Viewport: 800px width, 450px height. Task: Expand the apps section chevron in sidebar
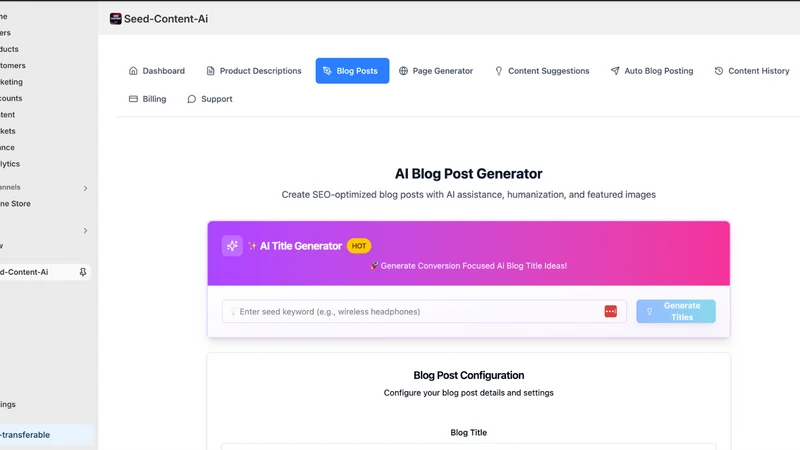85,231
